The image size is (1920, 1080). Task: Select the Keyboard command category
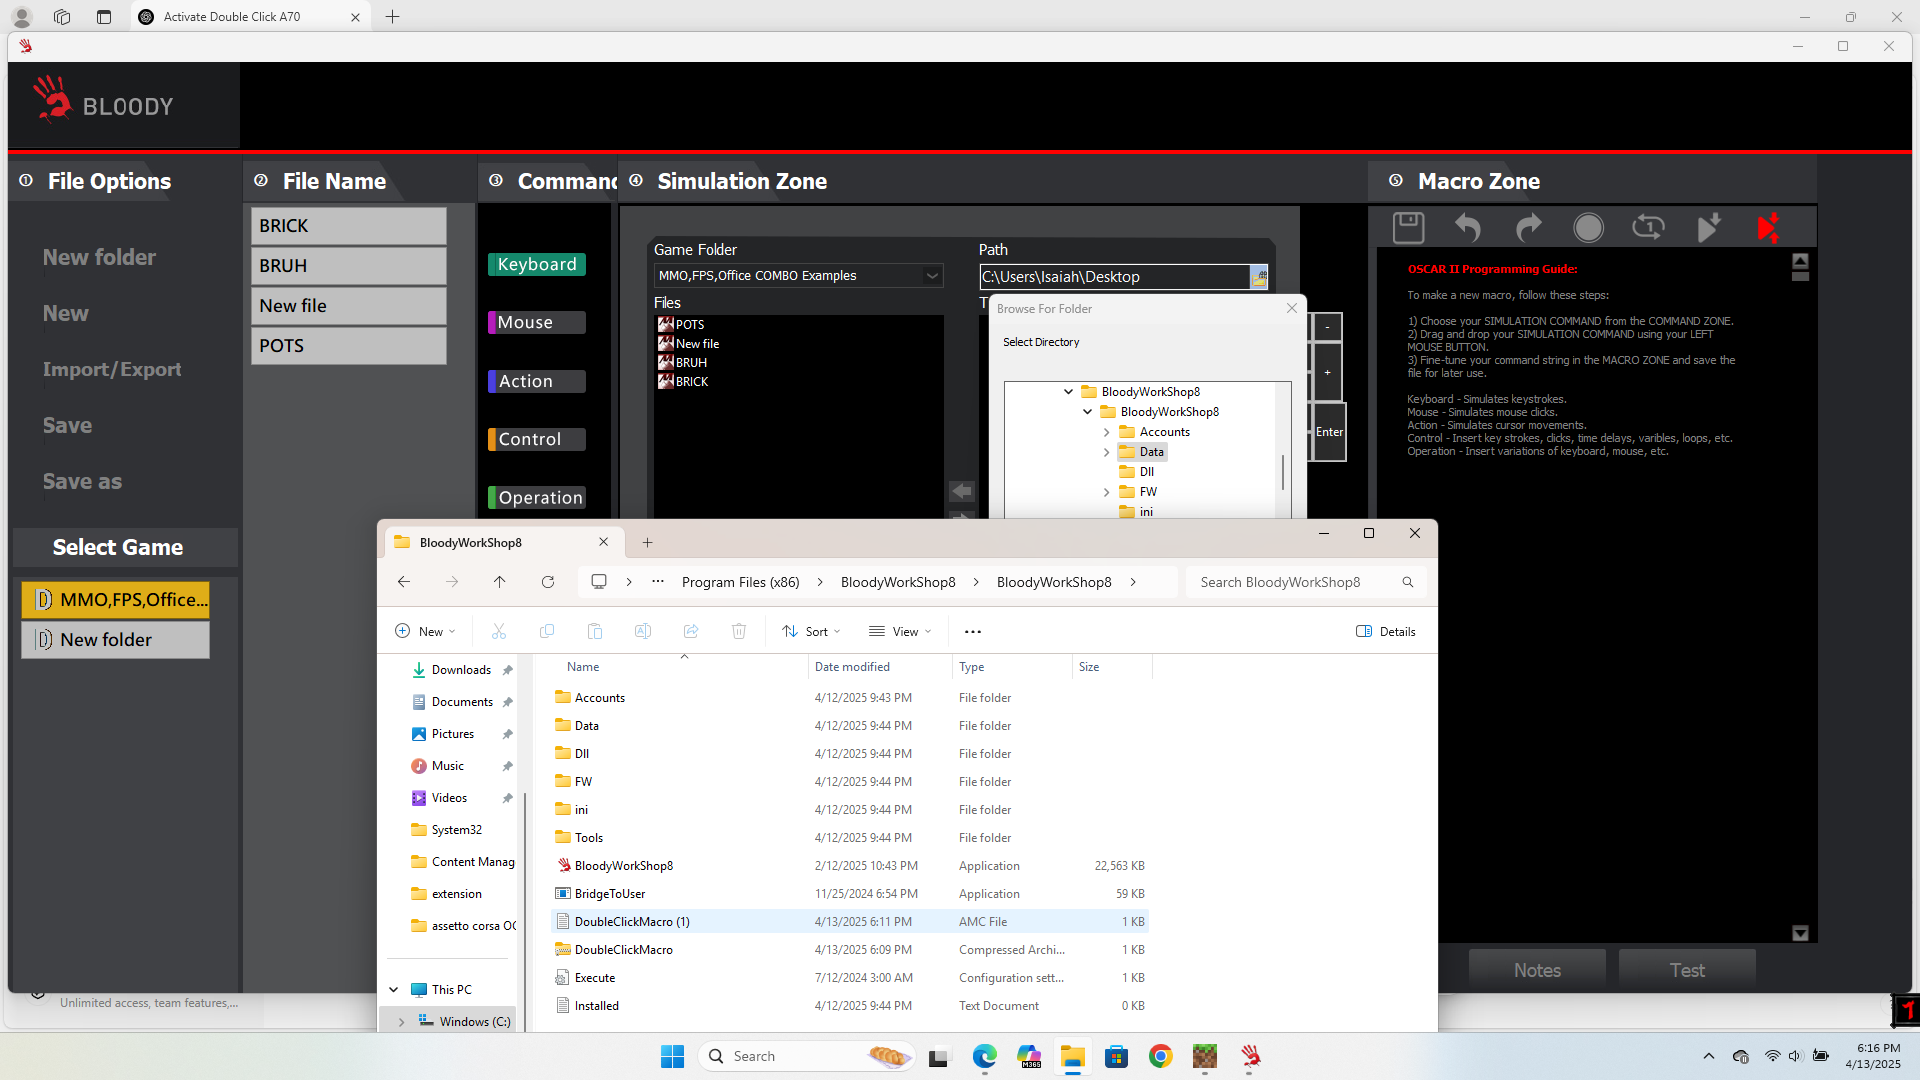537,264
